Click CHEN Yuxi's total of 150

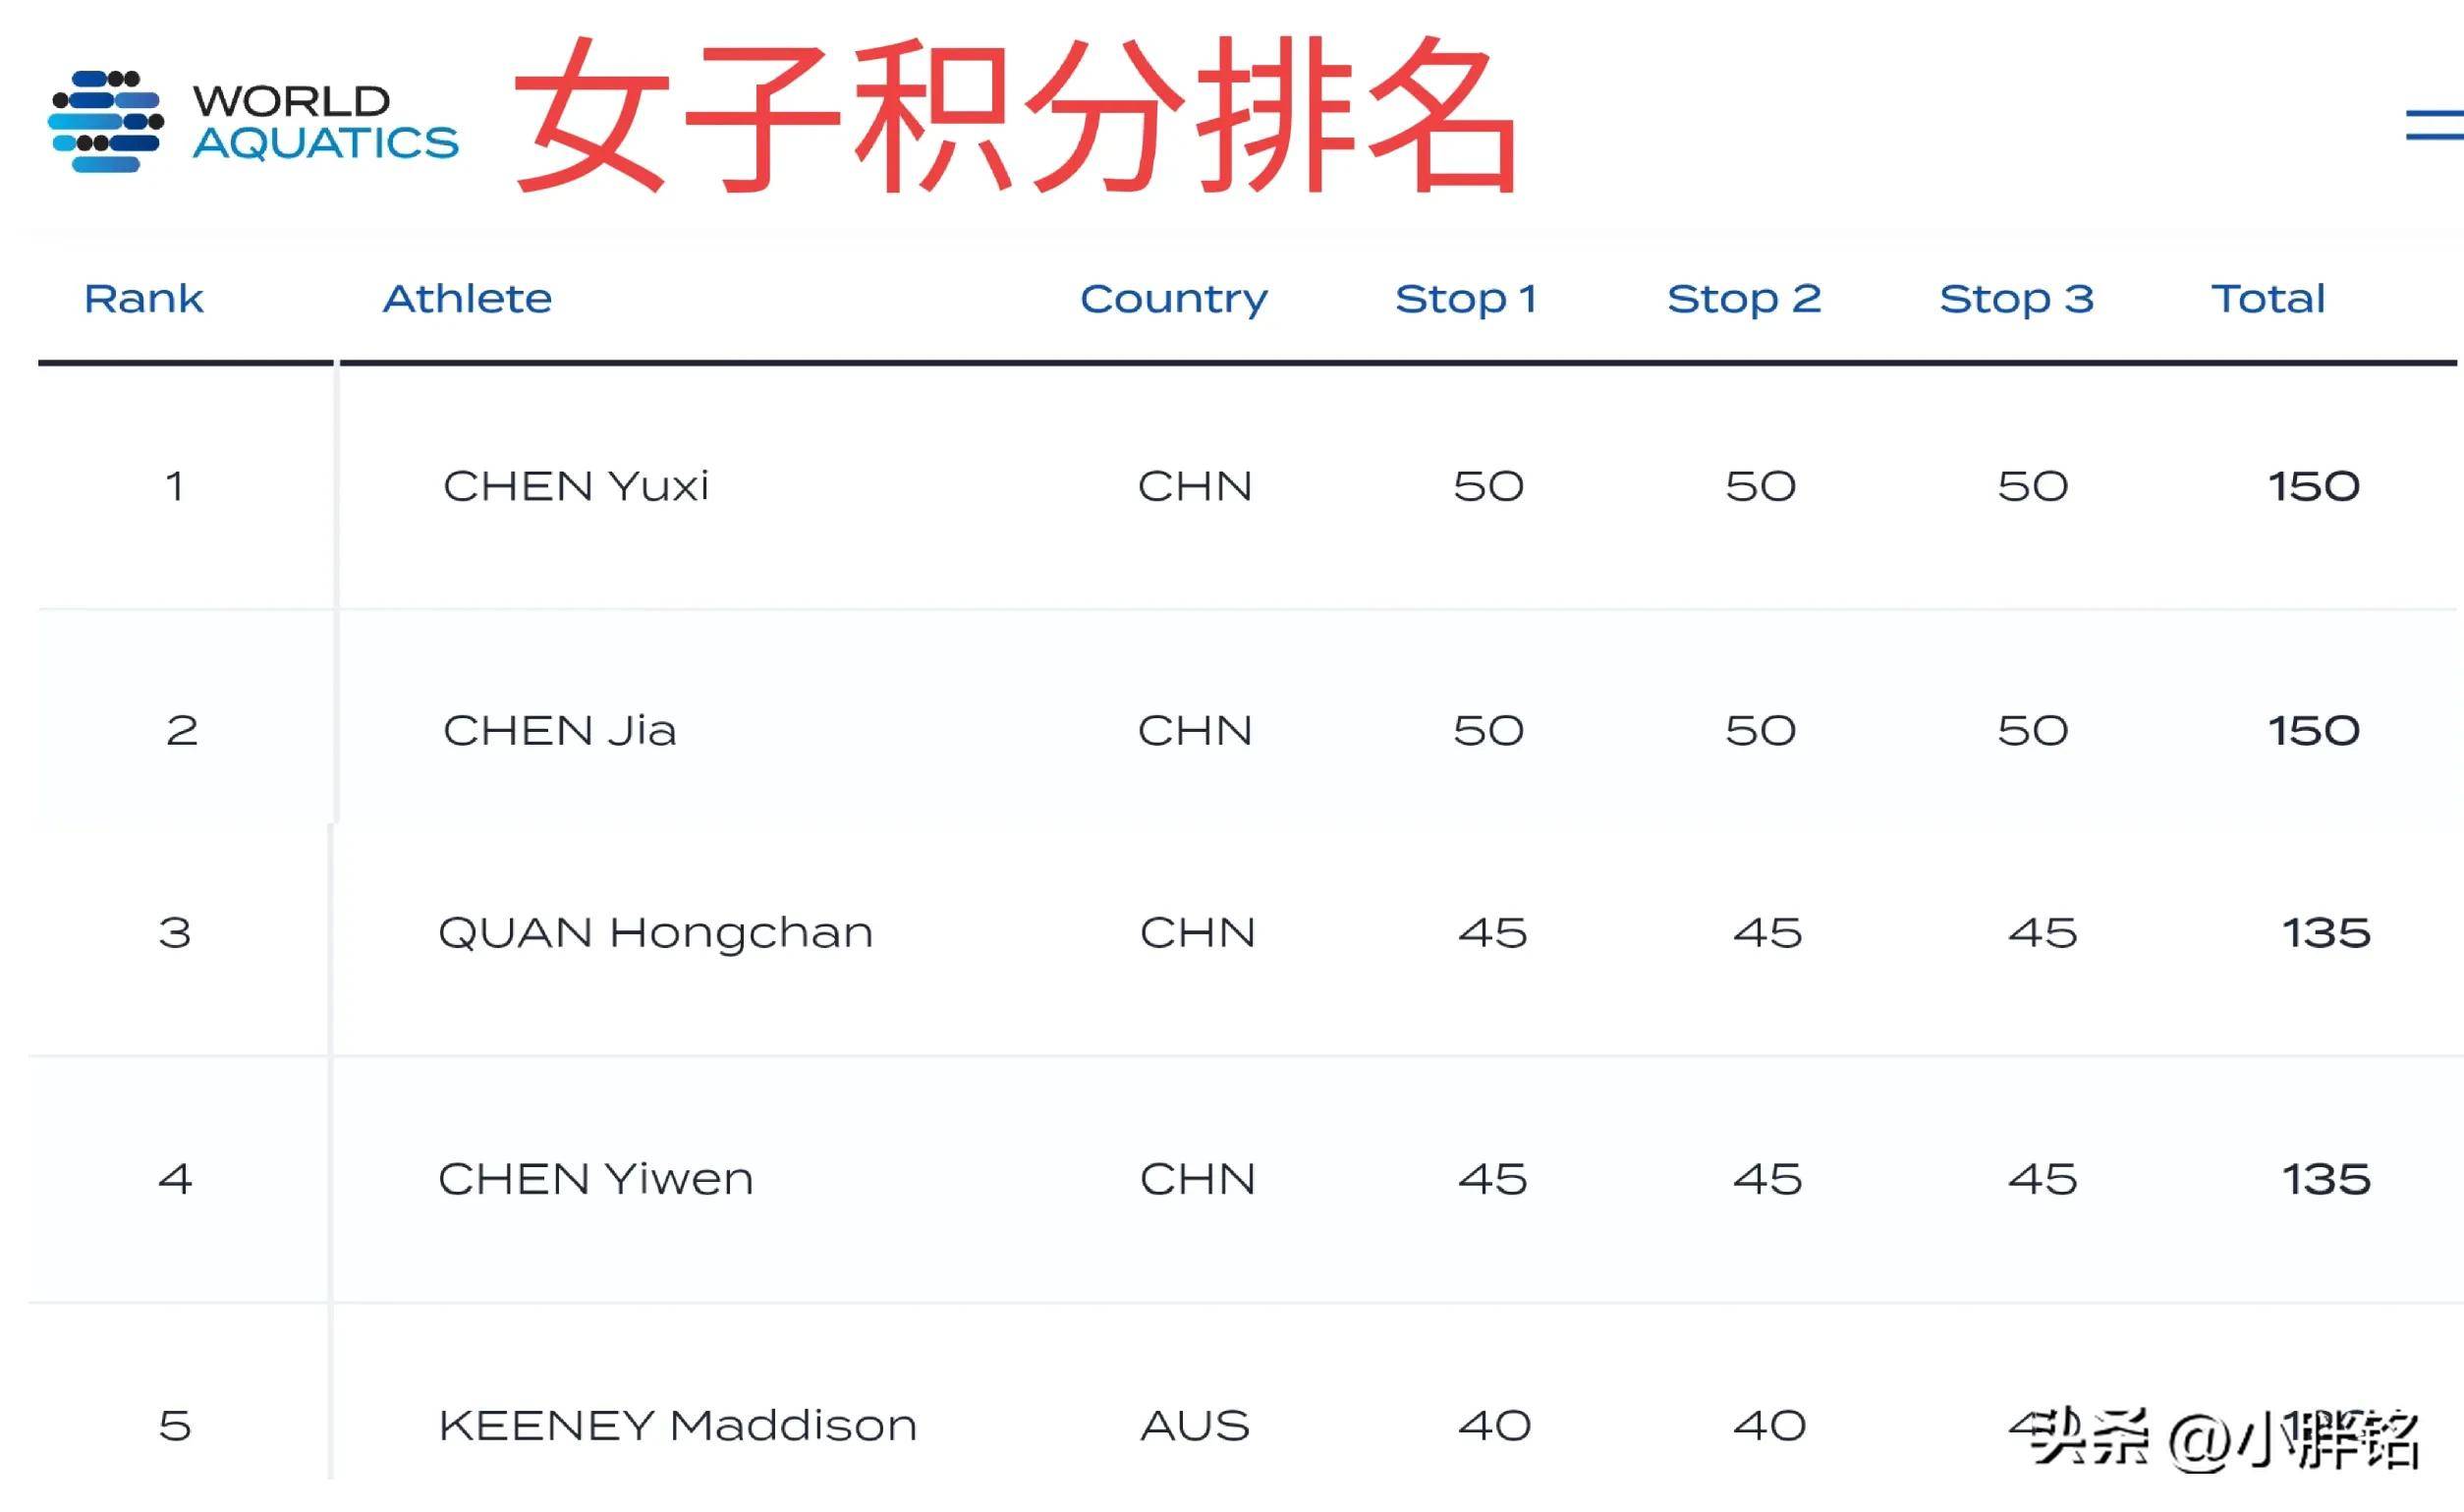point(2314,487)
